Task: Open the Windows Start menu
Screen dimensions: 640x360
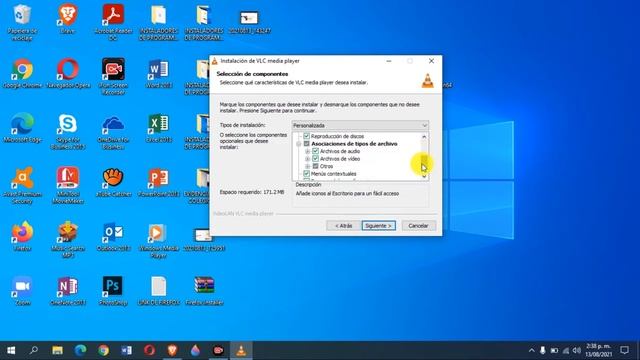Action: pyautogui.click(x=11, y=350)
